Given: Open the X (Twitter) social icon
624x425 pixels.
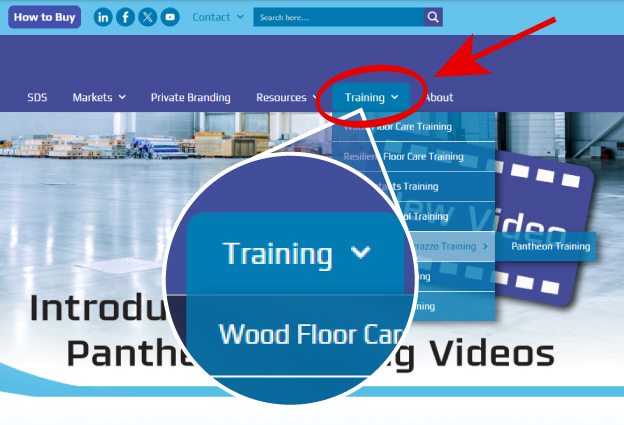Looking at the screenshot, I should tap(148, 18).
